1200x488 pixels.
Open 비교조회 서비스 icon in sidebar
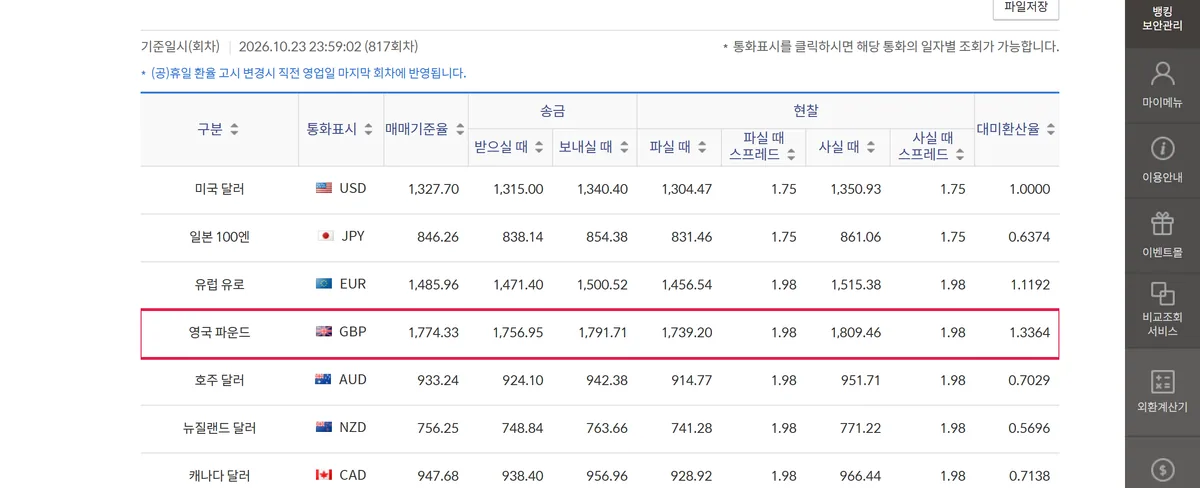pos(1162,293)
